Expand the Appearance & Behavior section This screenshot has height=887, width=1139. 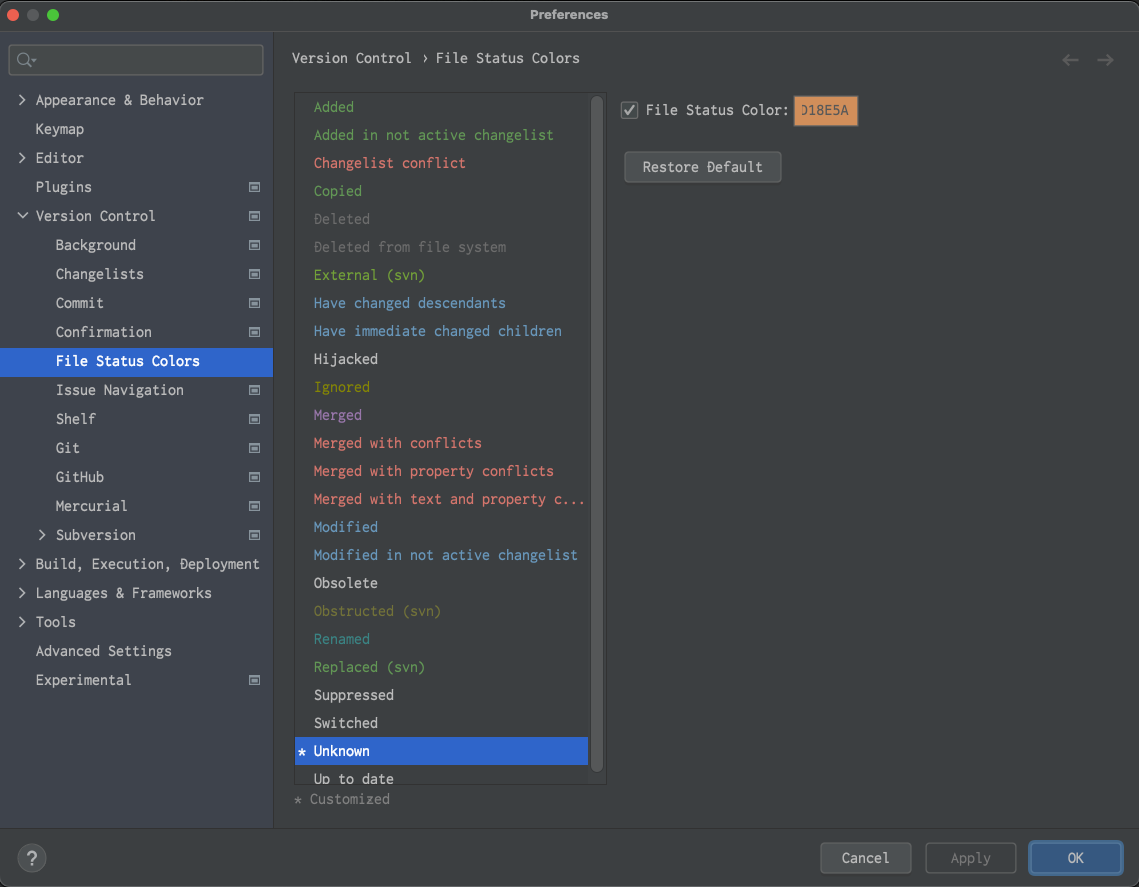tap(22, 100)
